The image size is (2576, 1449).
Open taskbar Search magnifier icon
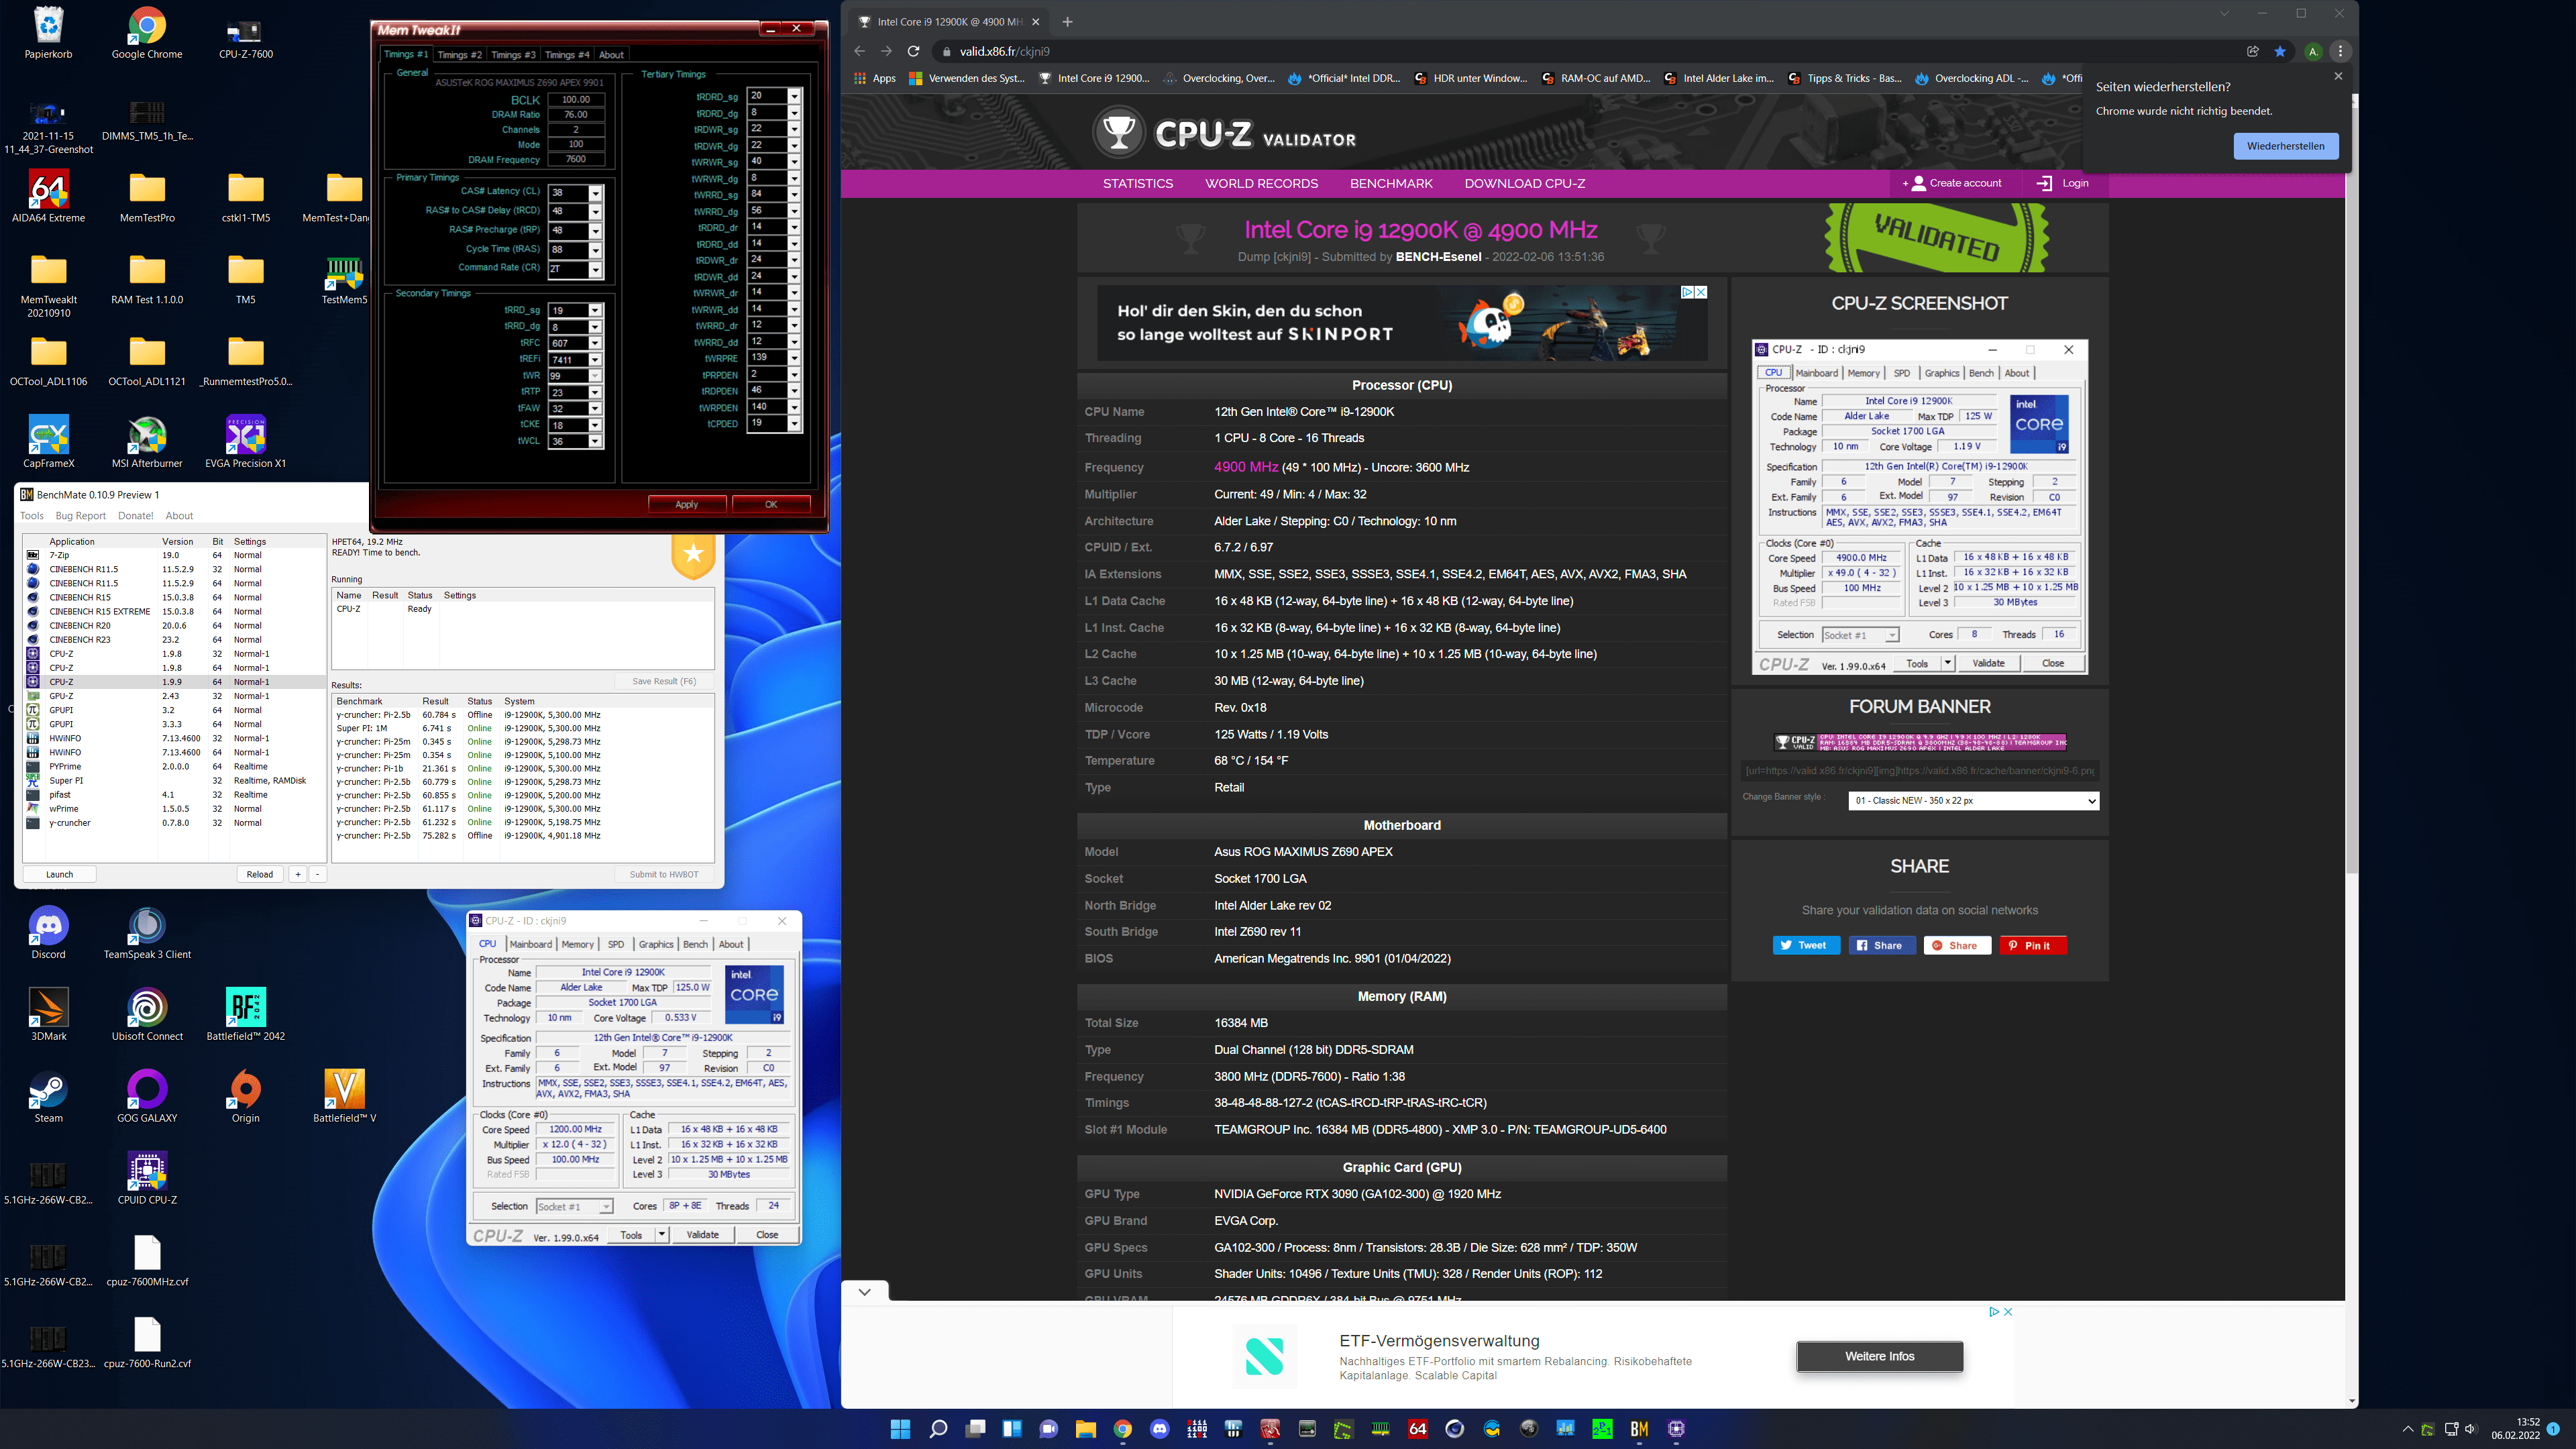(x=938, y=1429)
